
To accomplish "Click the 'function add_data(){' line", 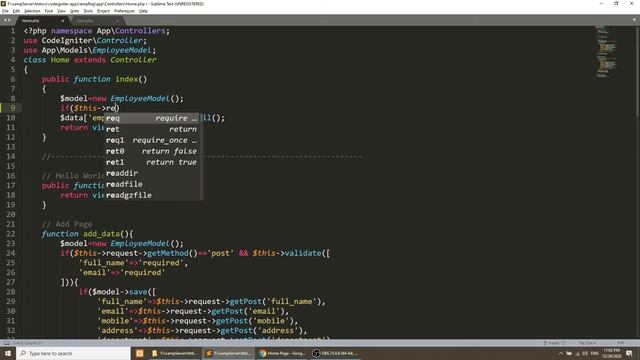I will (x=87, y=234).
